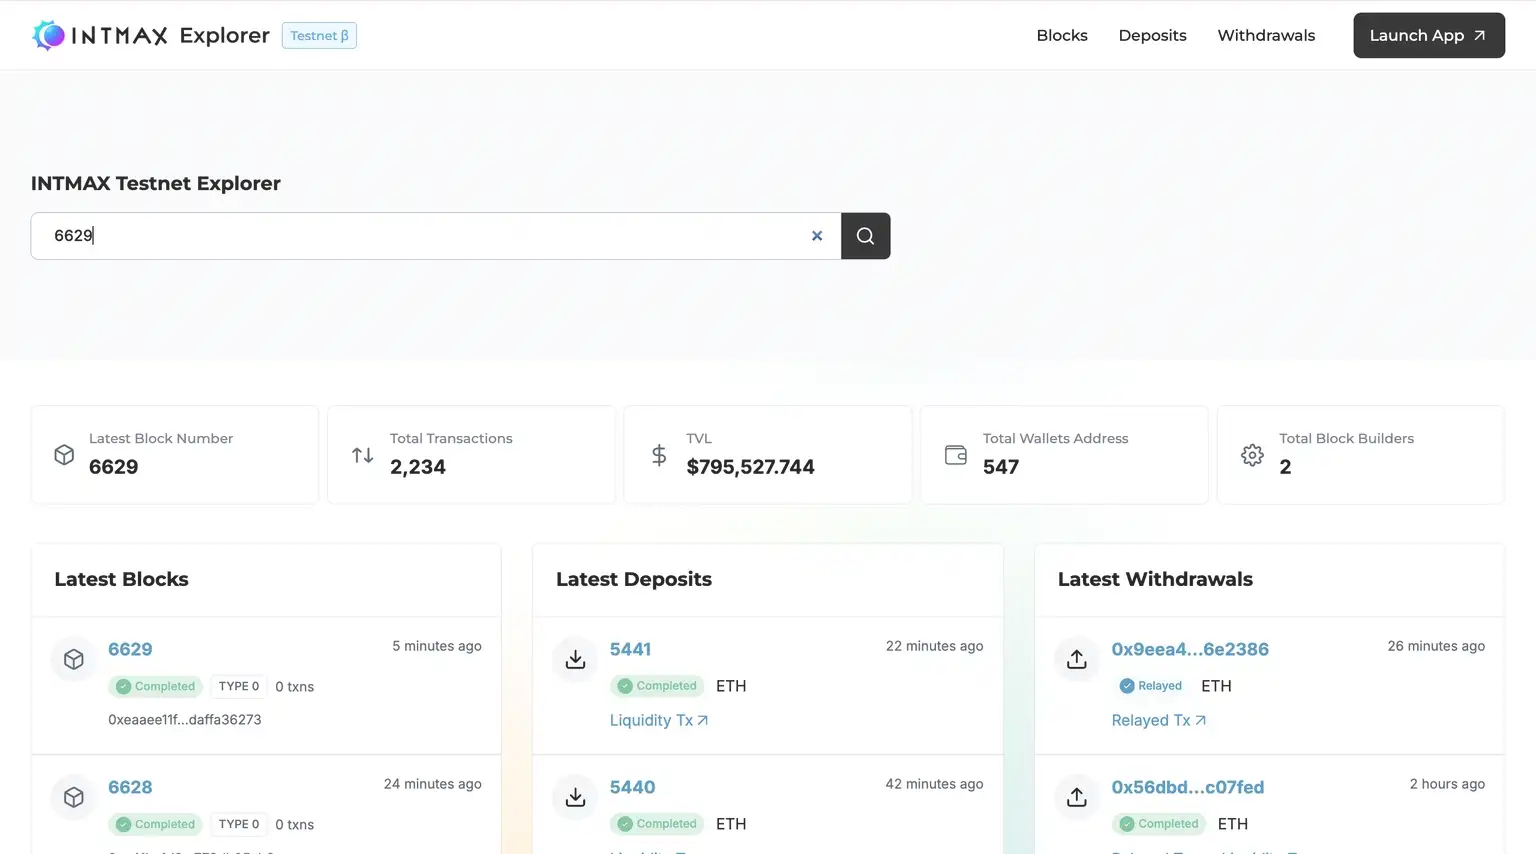The width and height of the screenshot is (1536, 854).
Task: Click the wallet icon in Total Wallets Address
Action: pyautogui.click(x=956, y=455)
